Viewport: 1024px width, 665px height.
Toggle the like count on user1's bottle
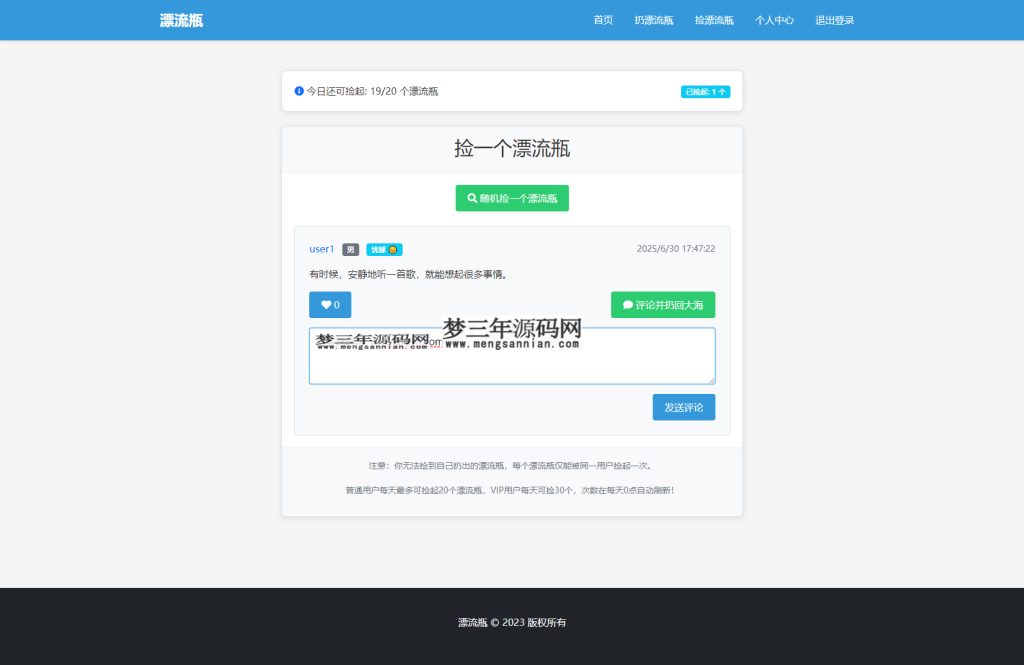[330, 304]
